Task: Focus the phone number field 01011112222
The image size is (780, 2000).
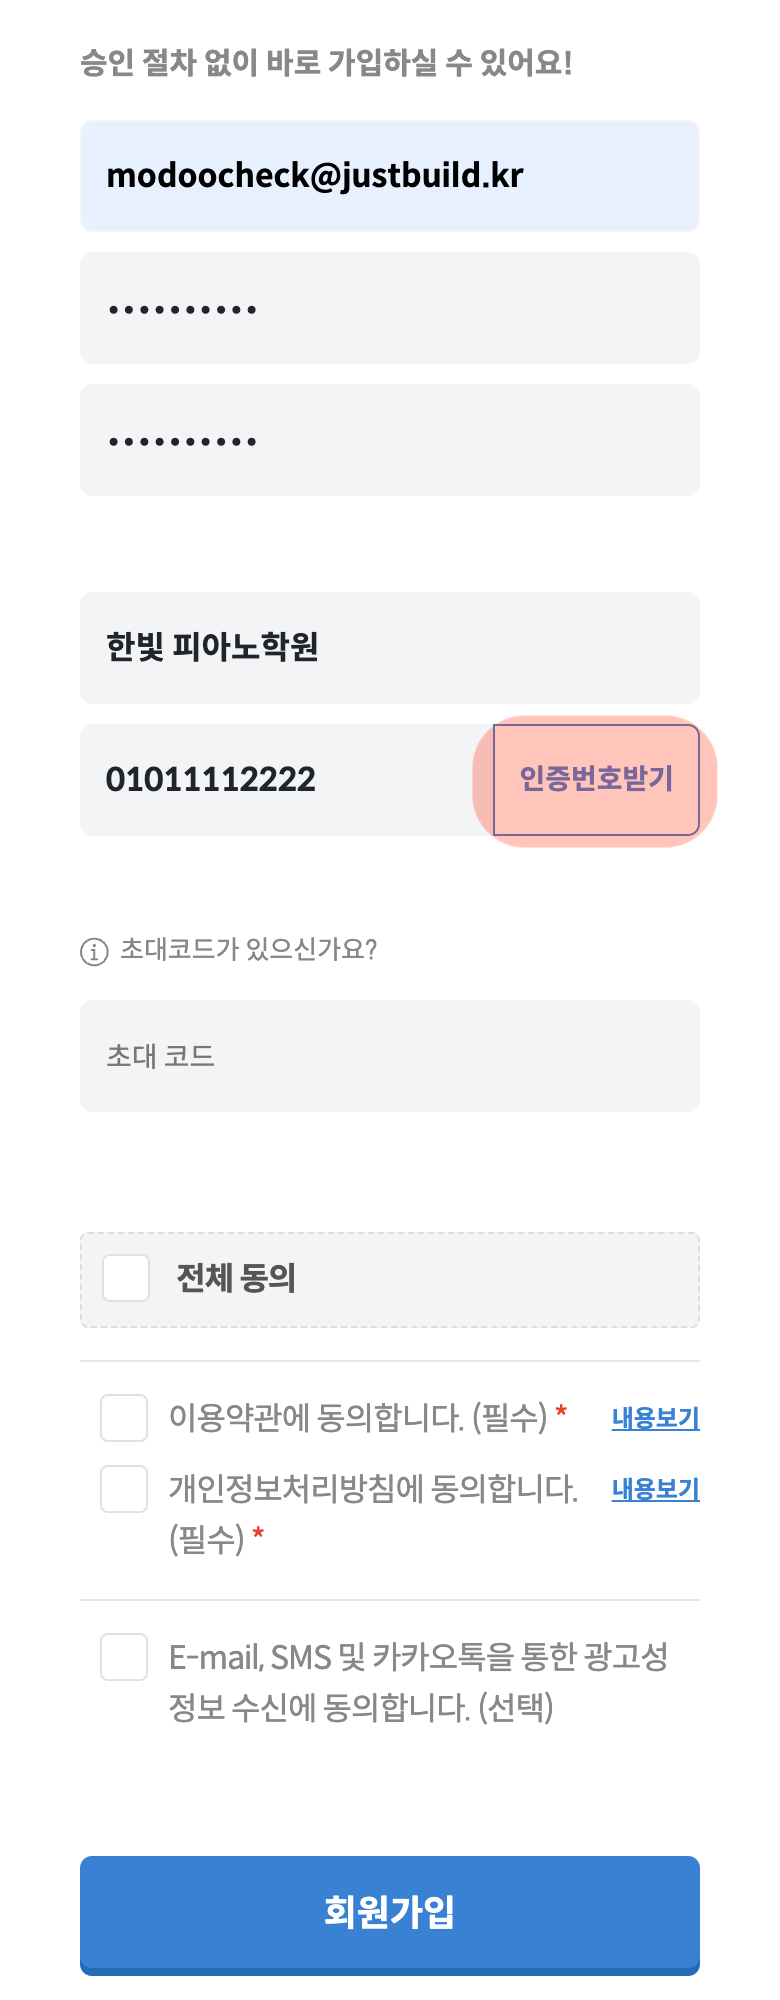Action: (x=270, y=780)
